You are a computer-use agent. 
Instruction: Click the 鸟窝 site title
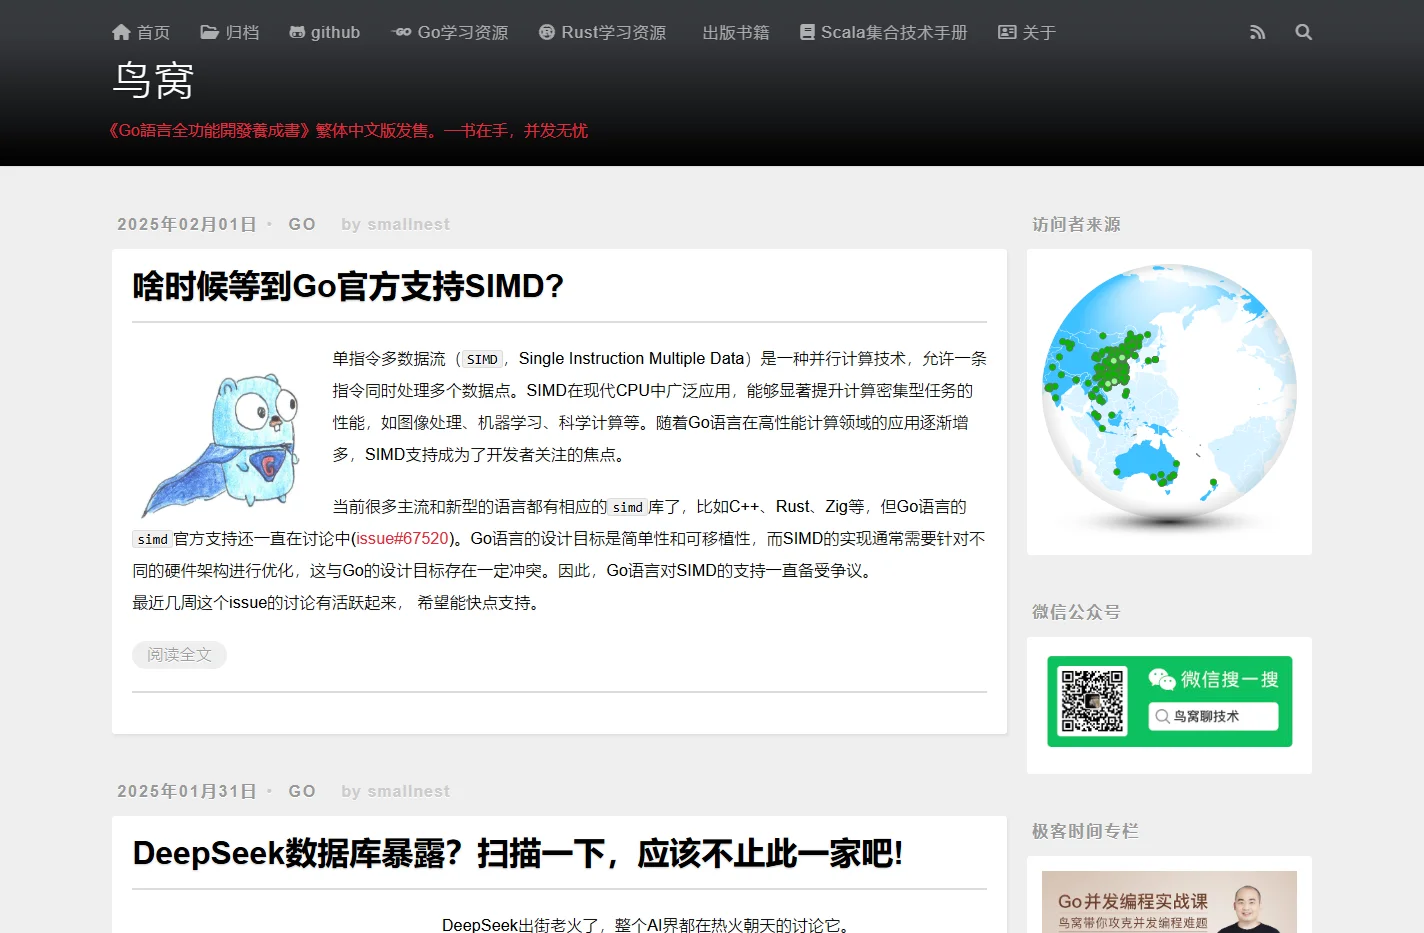click(x=153, y=80)
